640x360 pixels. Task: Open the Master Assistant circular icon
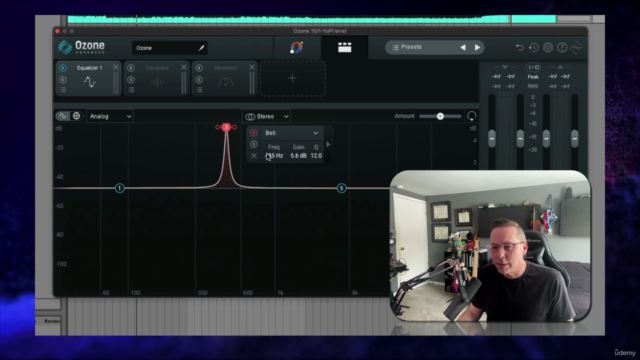(297, 47)
